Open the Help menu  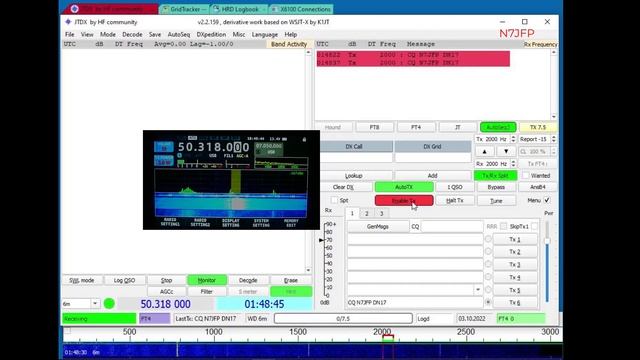[291, 35]
